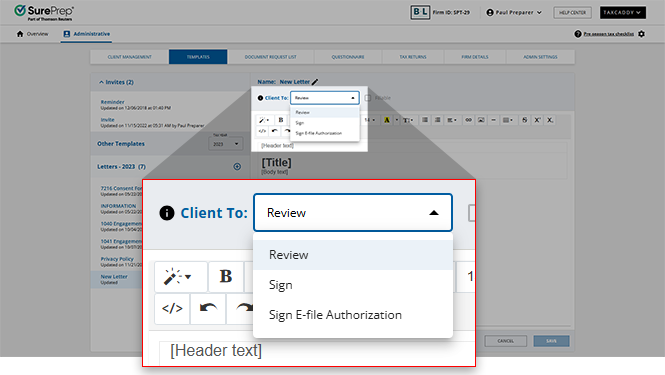Apply strikethrough formatting
Viewport: 665px width, 375px height.
coord(525,120)
